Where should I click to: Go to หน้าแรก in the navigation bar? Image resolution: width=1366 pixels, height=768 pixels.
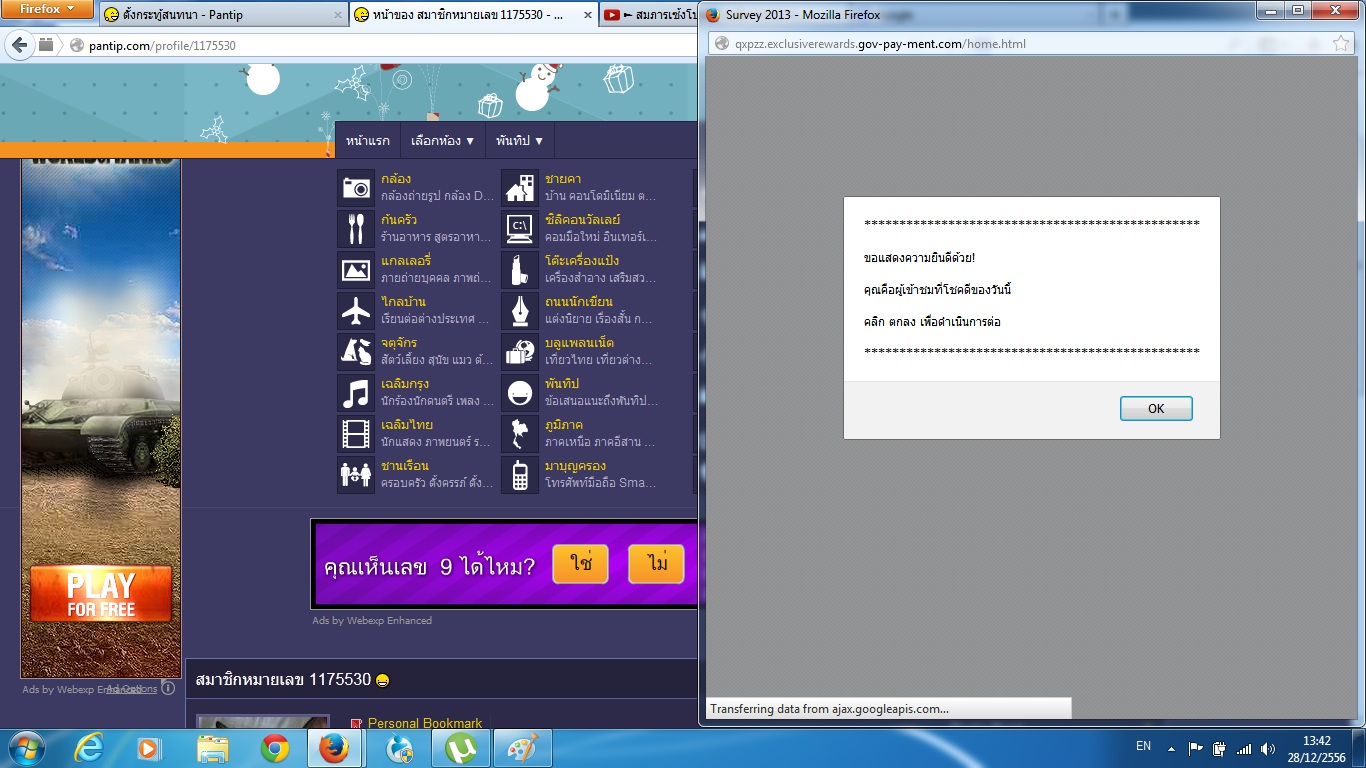click(368, 141)
